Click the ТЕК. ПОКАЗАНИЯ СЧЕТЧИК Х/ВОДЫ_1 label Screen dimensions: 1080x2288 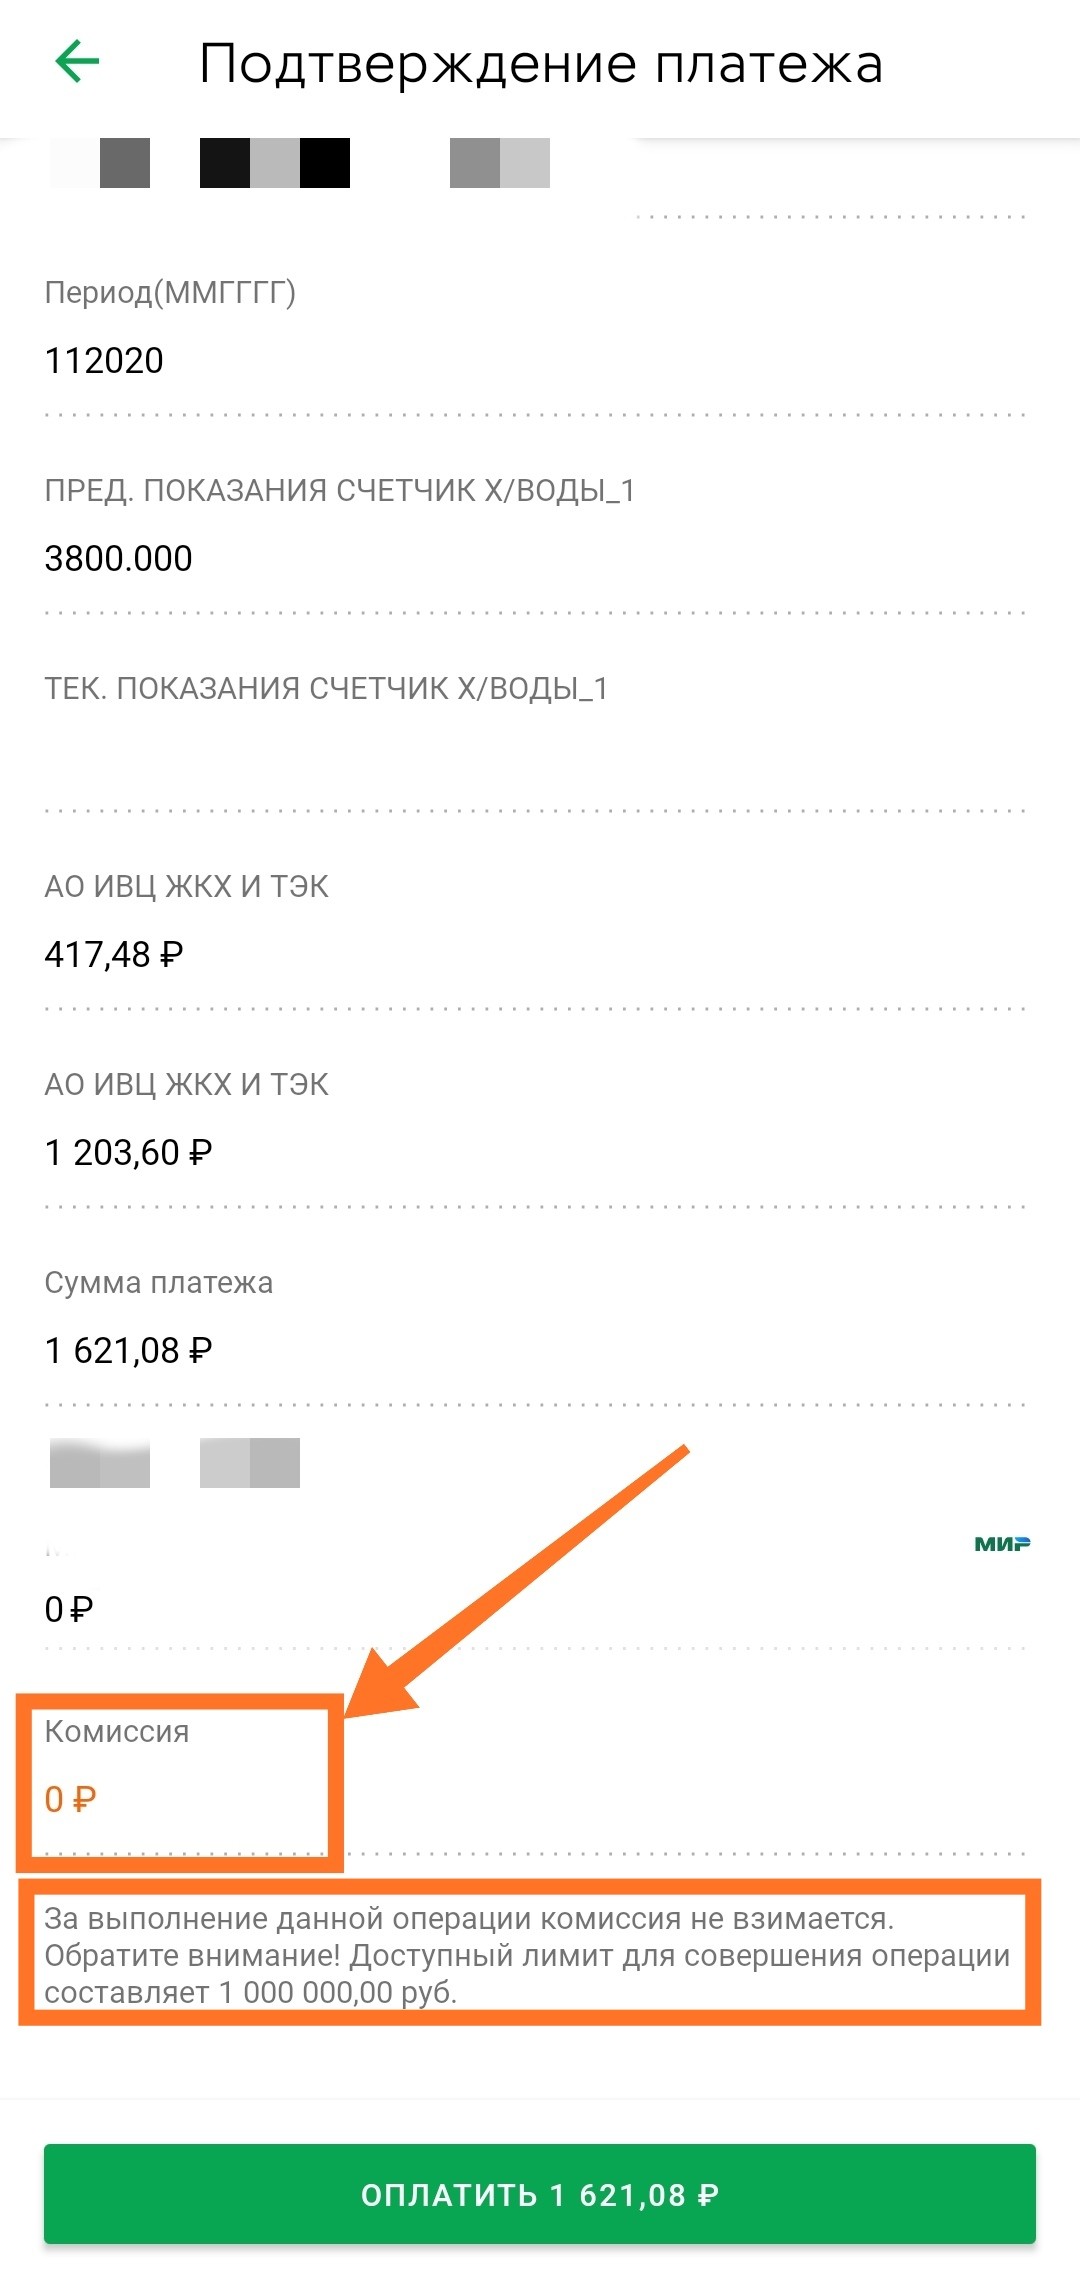coord(326,688)
